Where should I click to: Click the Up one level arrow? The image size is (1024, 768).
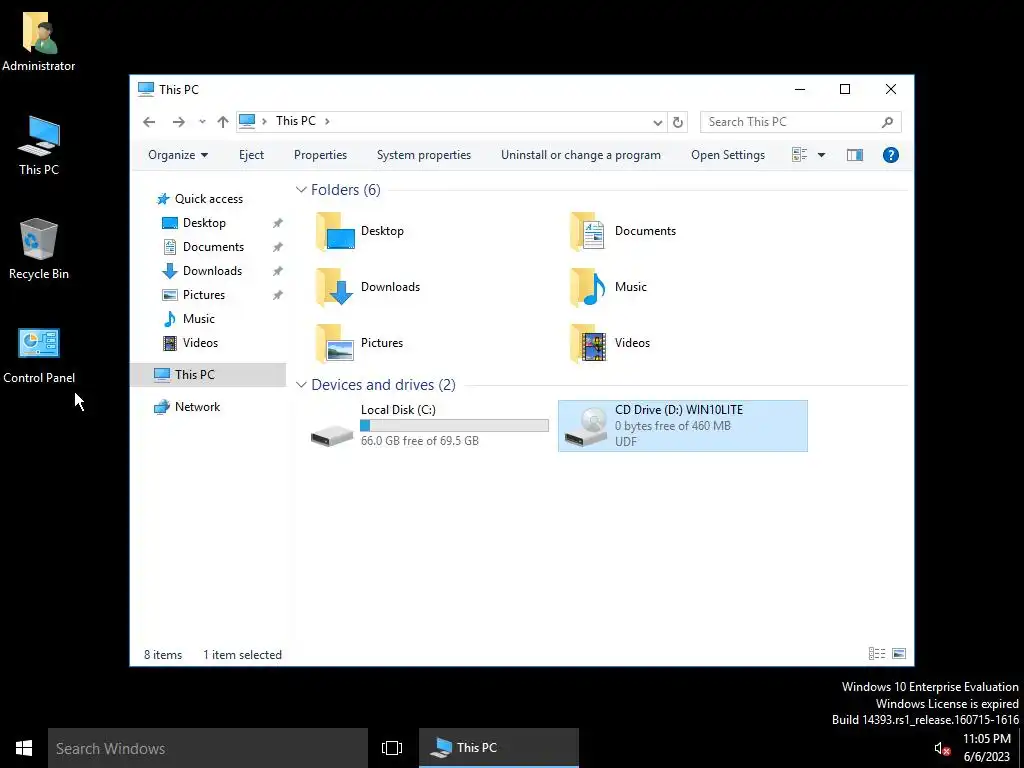click(x=223, y=121)
